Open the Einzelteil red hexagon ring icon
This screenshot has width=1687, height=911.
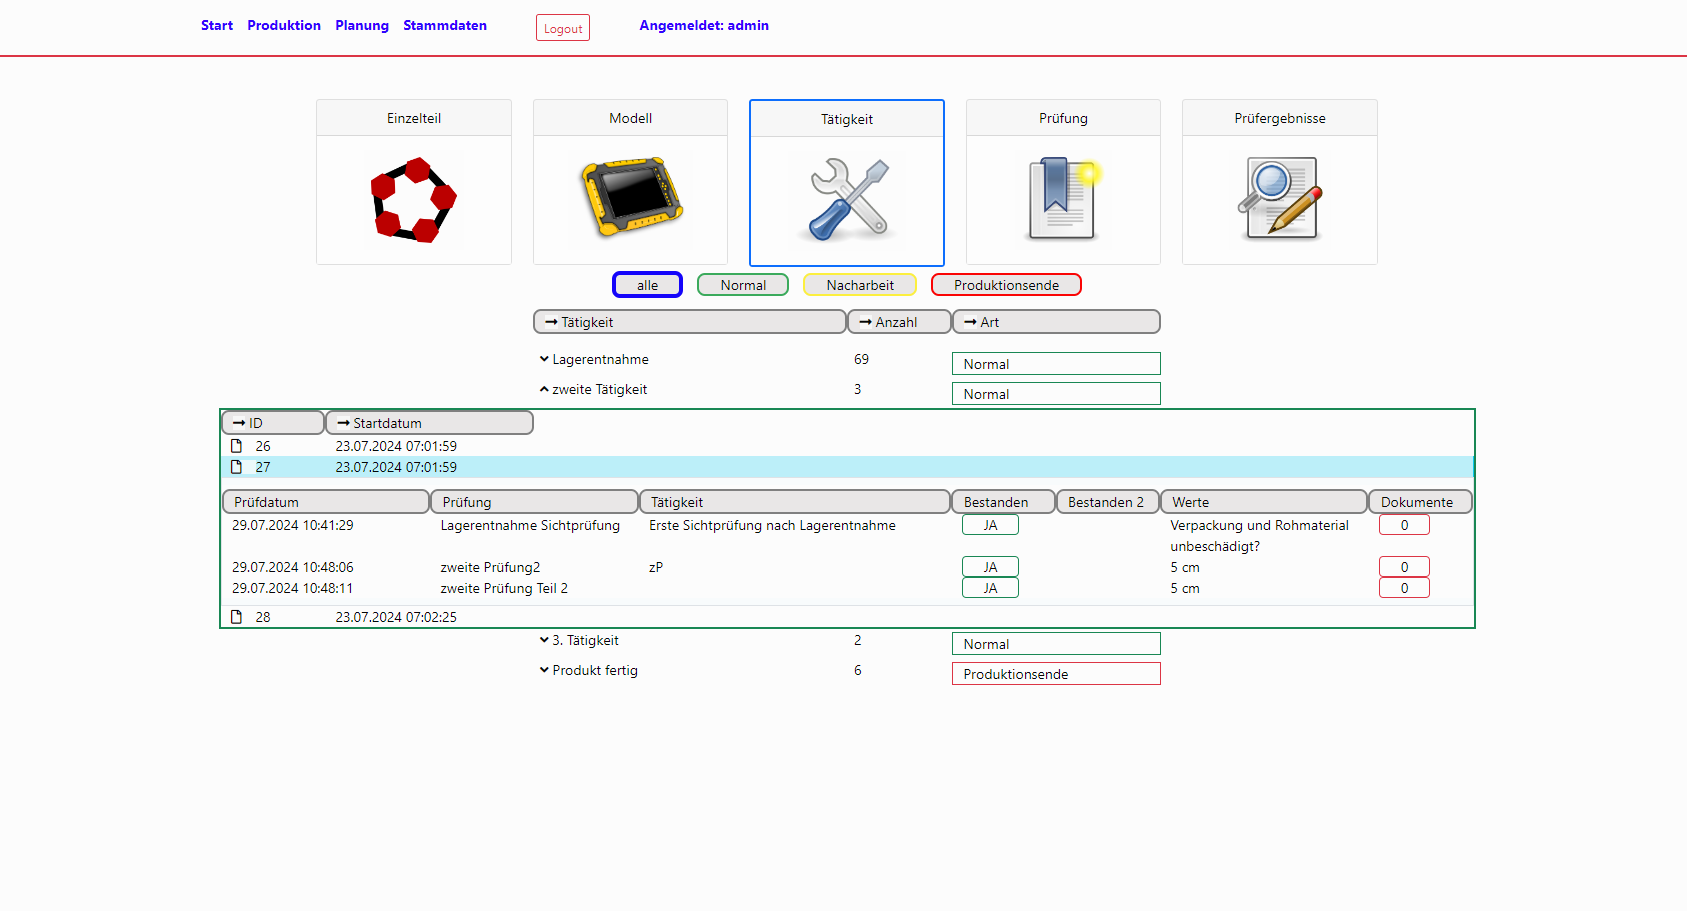413,199
